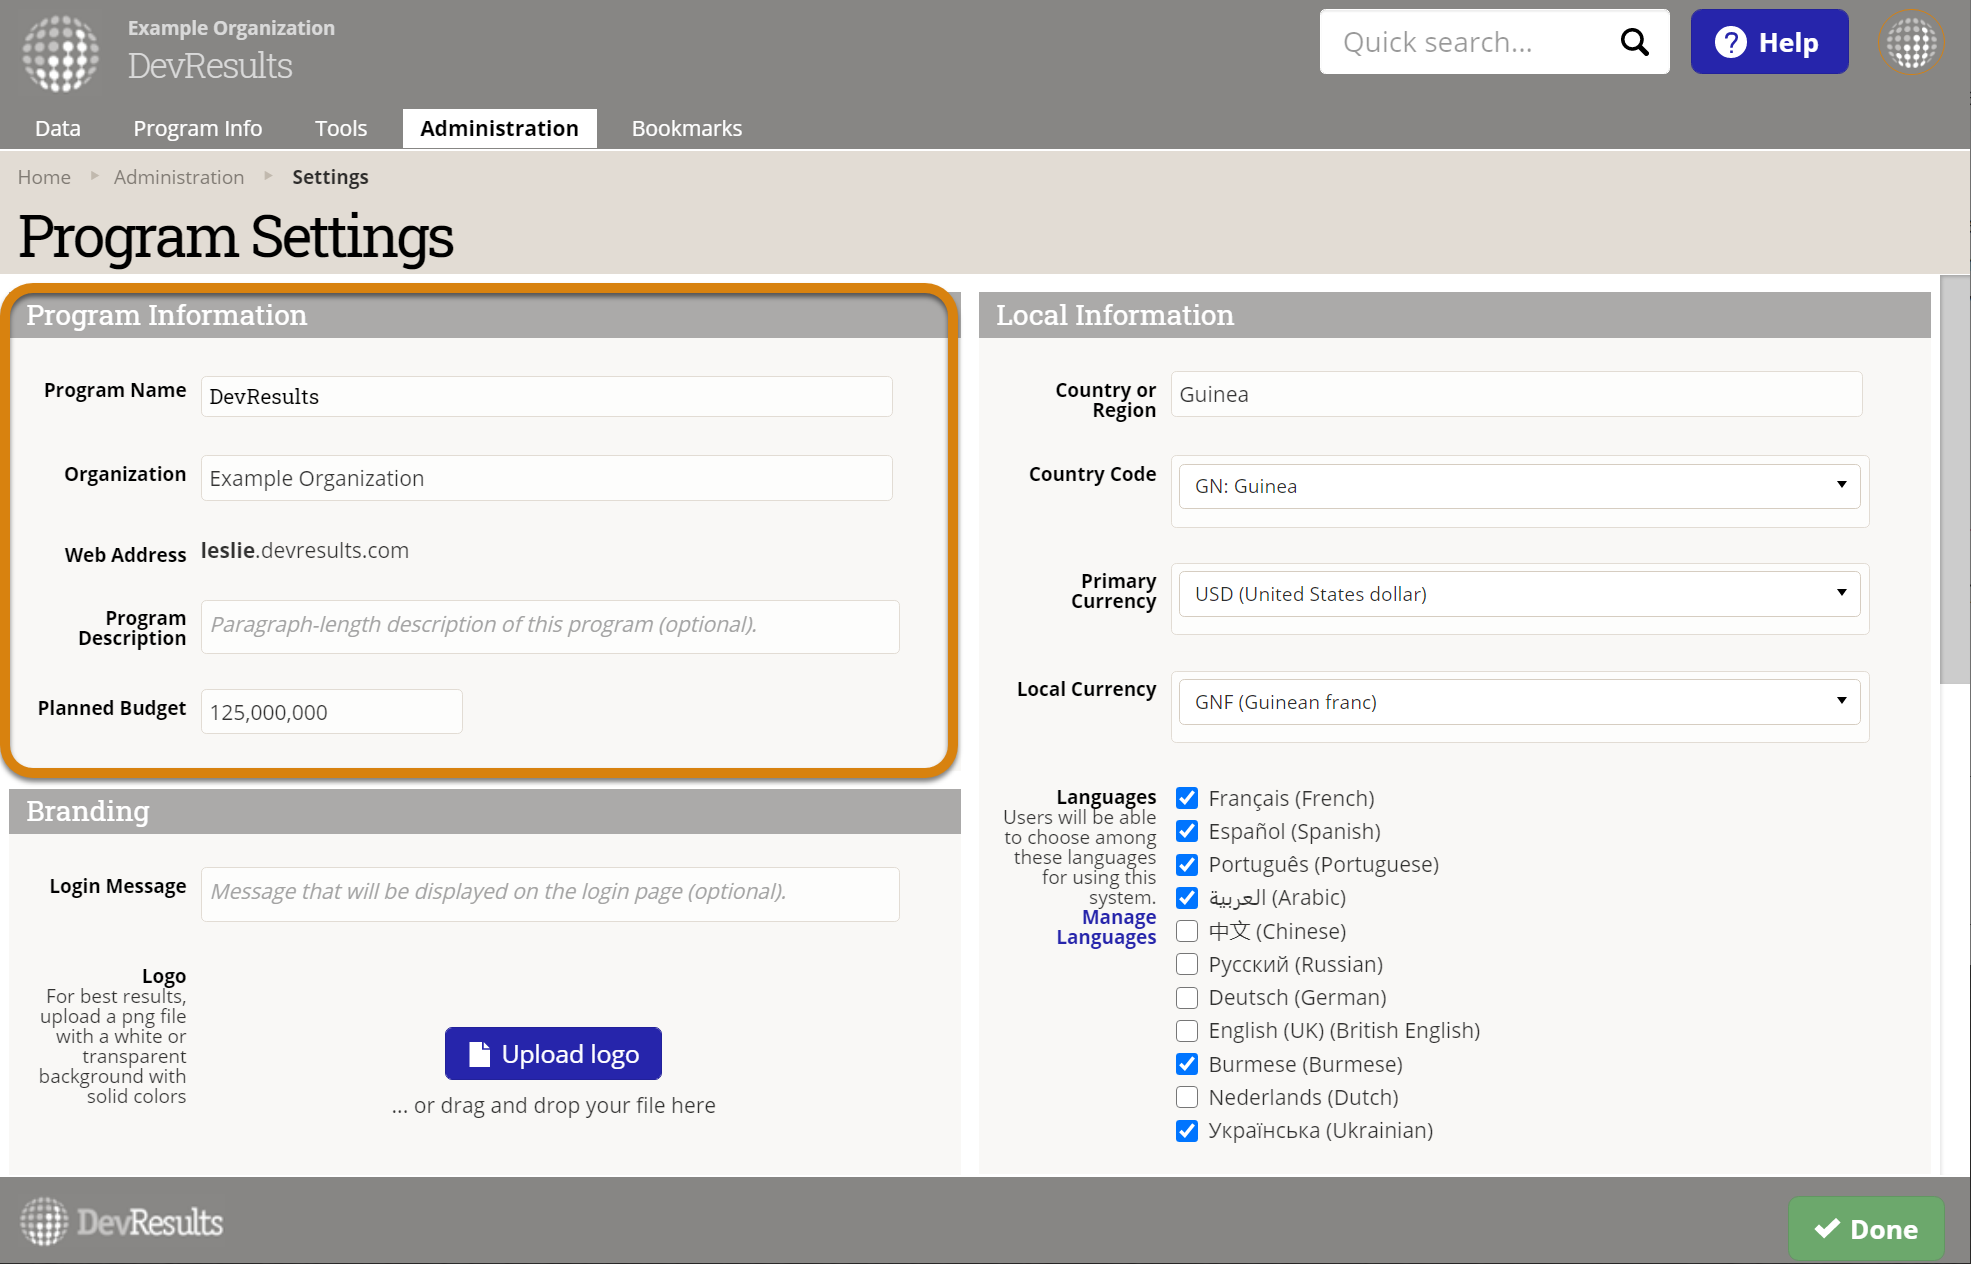Expand the Primary Currency dropdown
The width and height of the screenshot is (1971, 1264).
coord(1518,594)
